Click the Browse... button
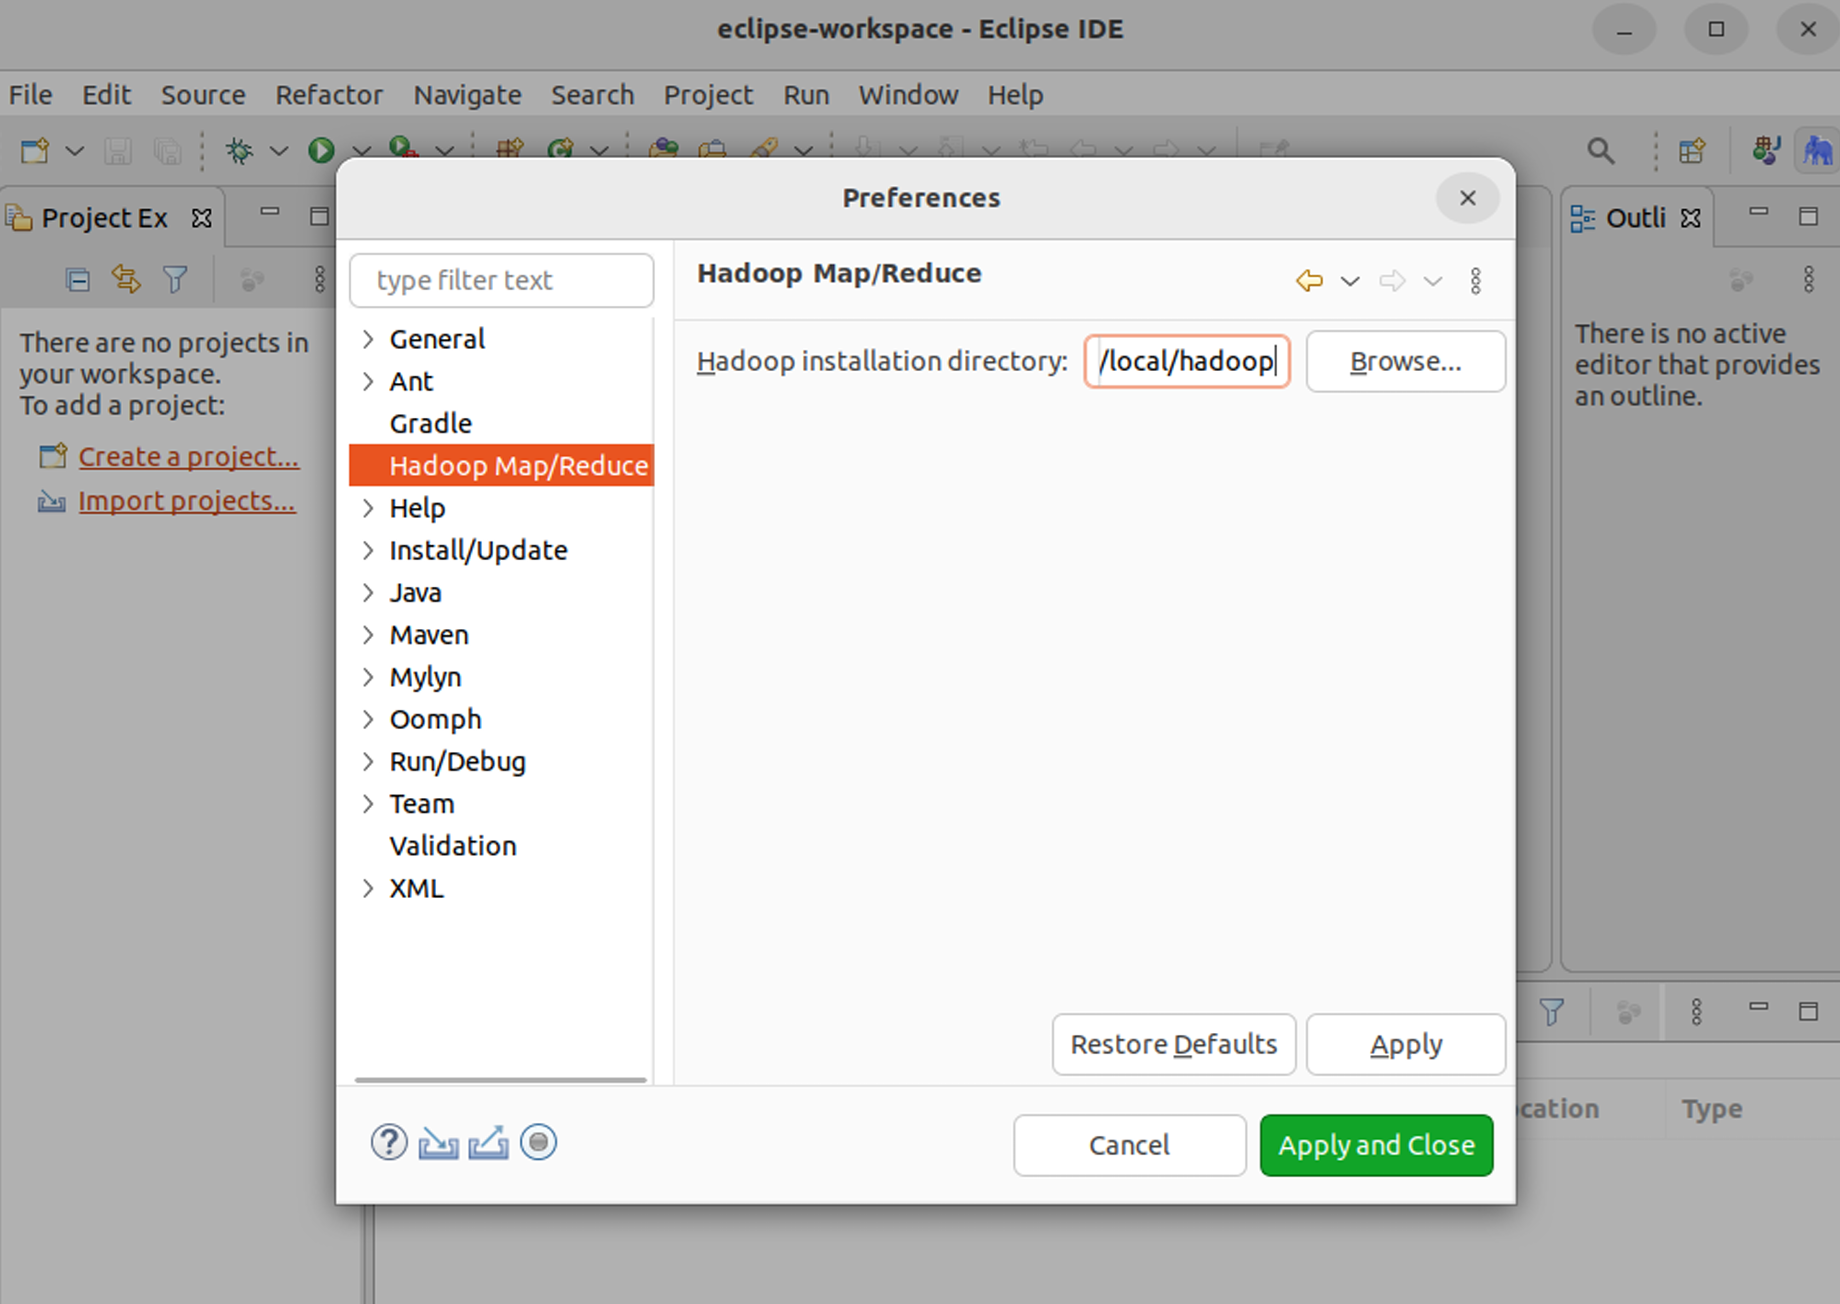 (x=1405, y=361)
